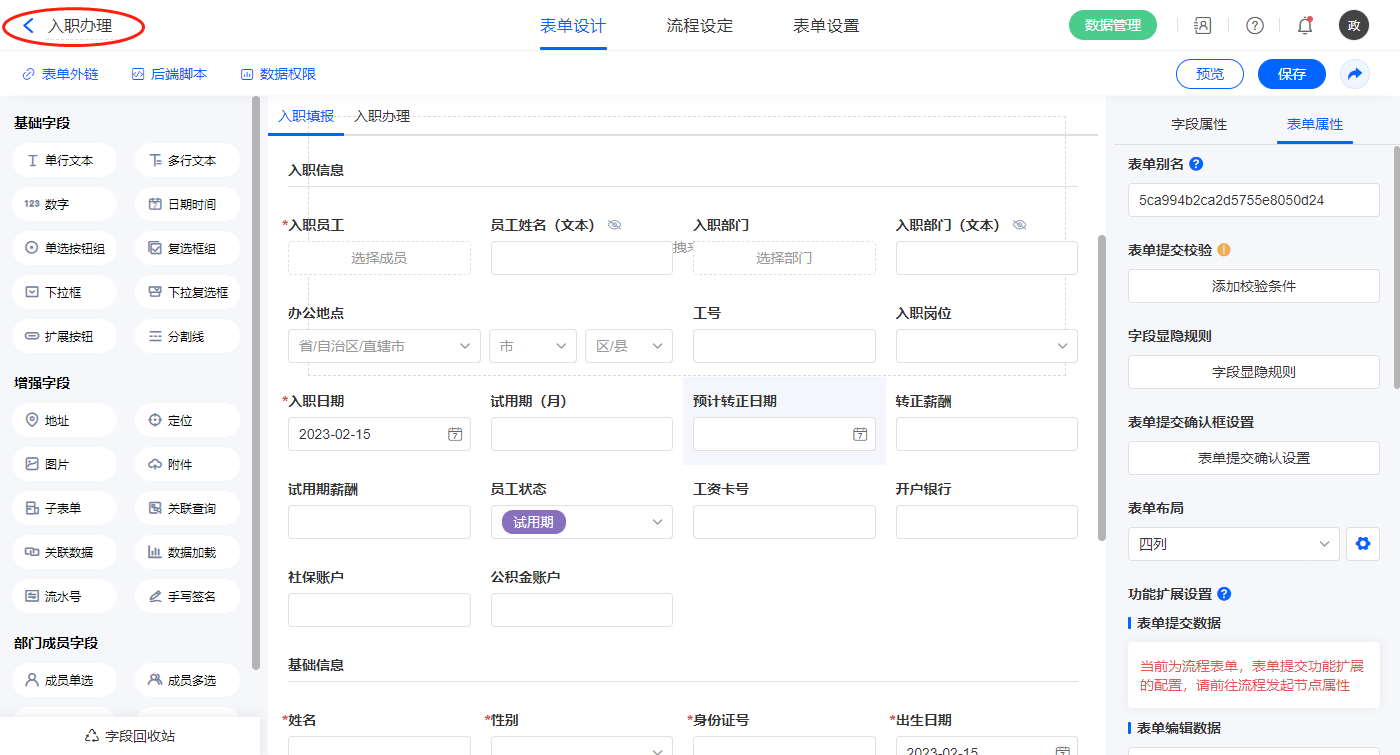Click the 表单别名 help info icon
The image size is (1400, 755).
(1196, 164)
